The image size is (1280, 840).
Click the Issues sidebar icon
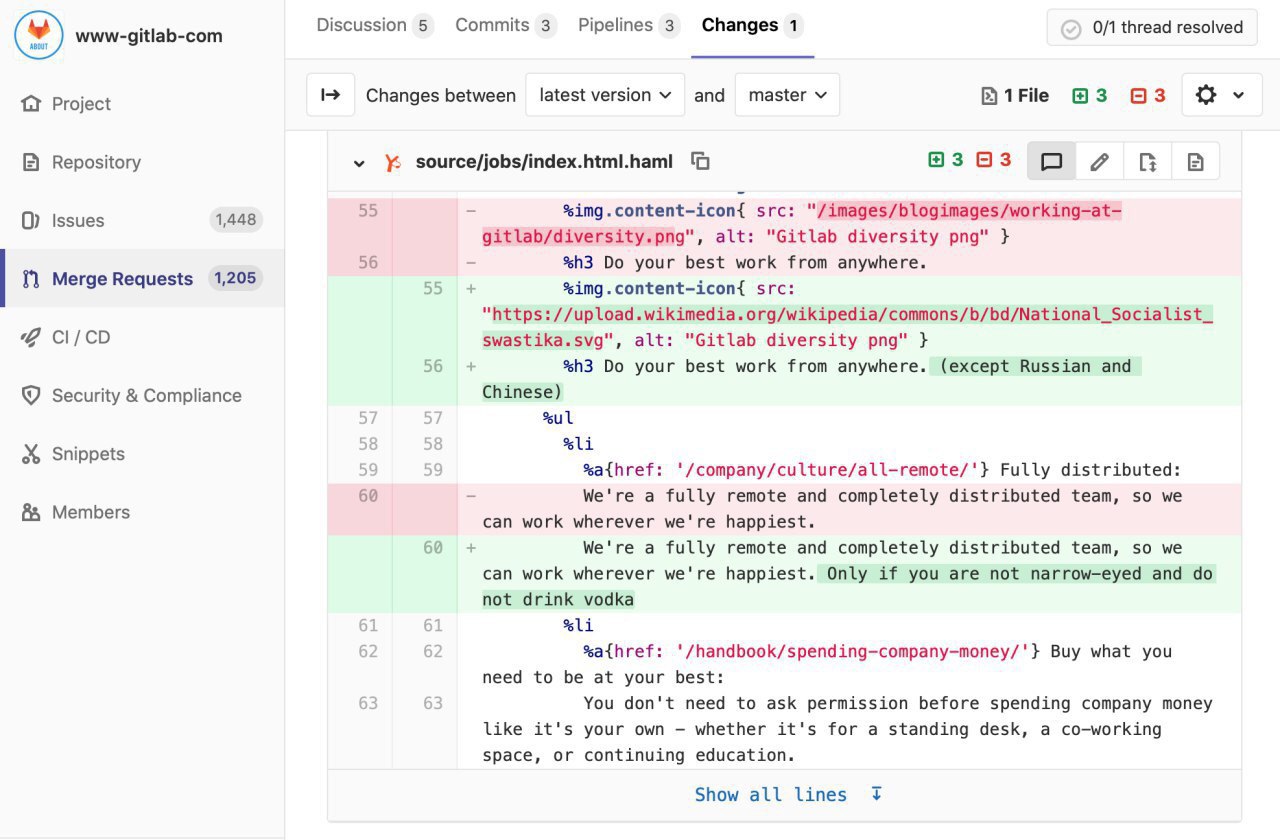[31, 220]
